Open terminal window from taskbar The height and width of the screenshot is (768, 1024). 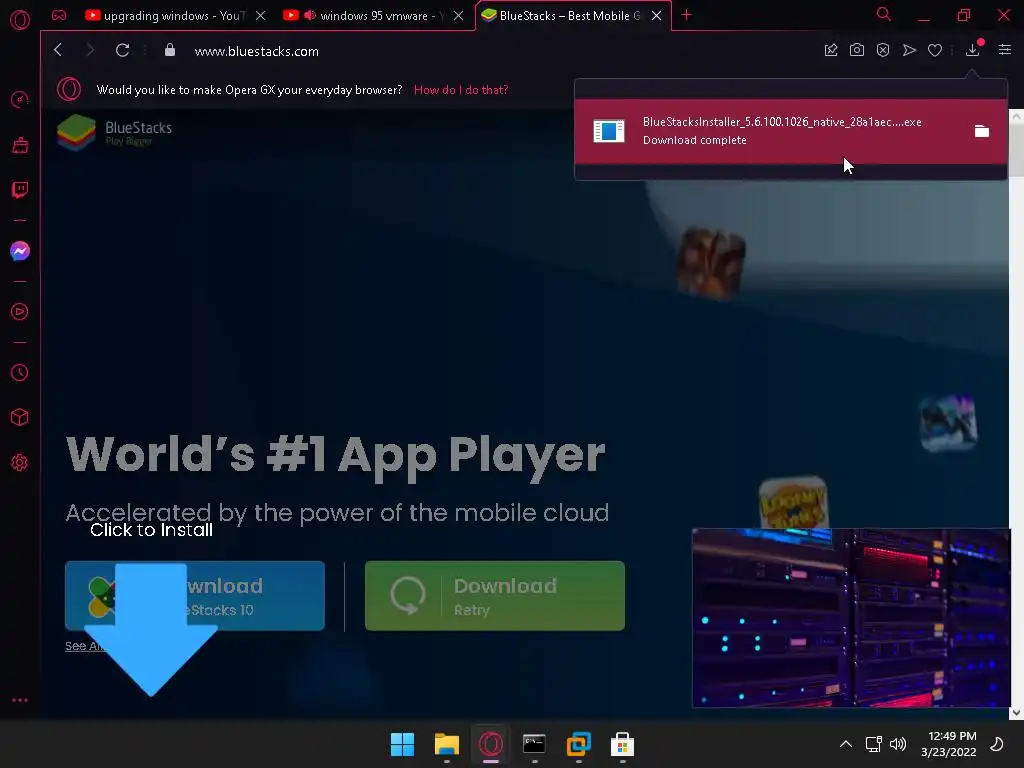(x=534, y=744)
